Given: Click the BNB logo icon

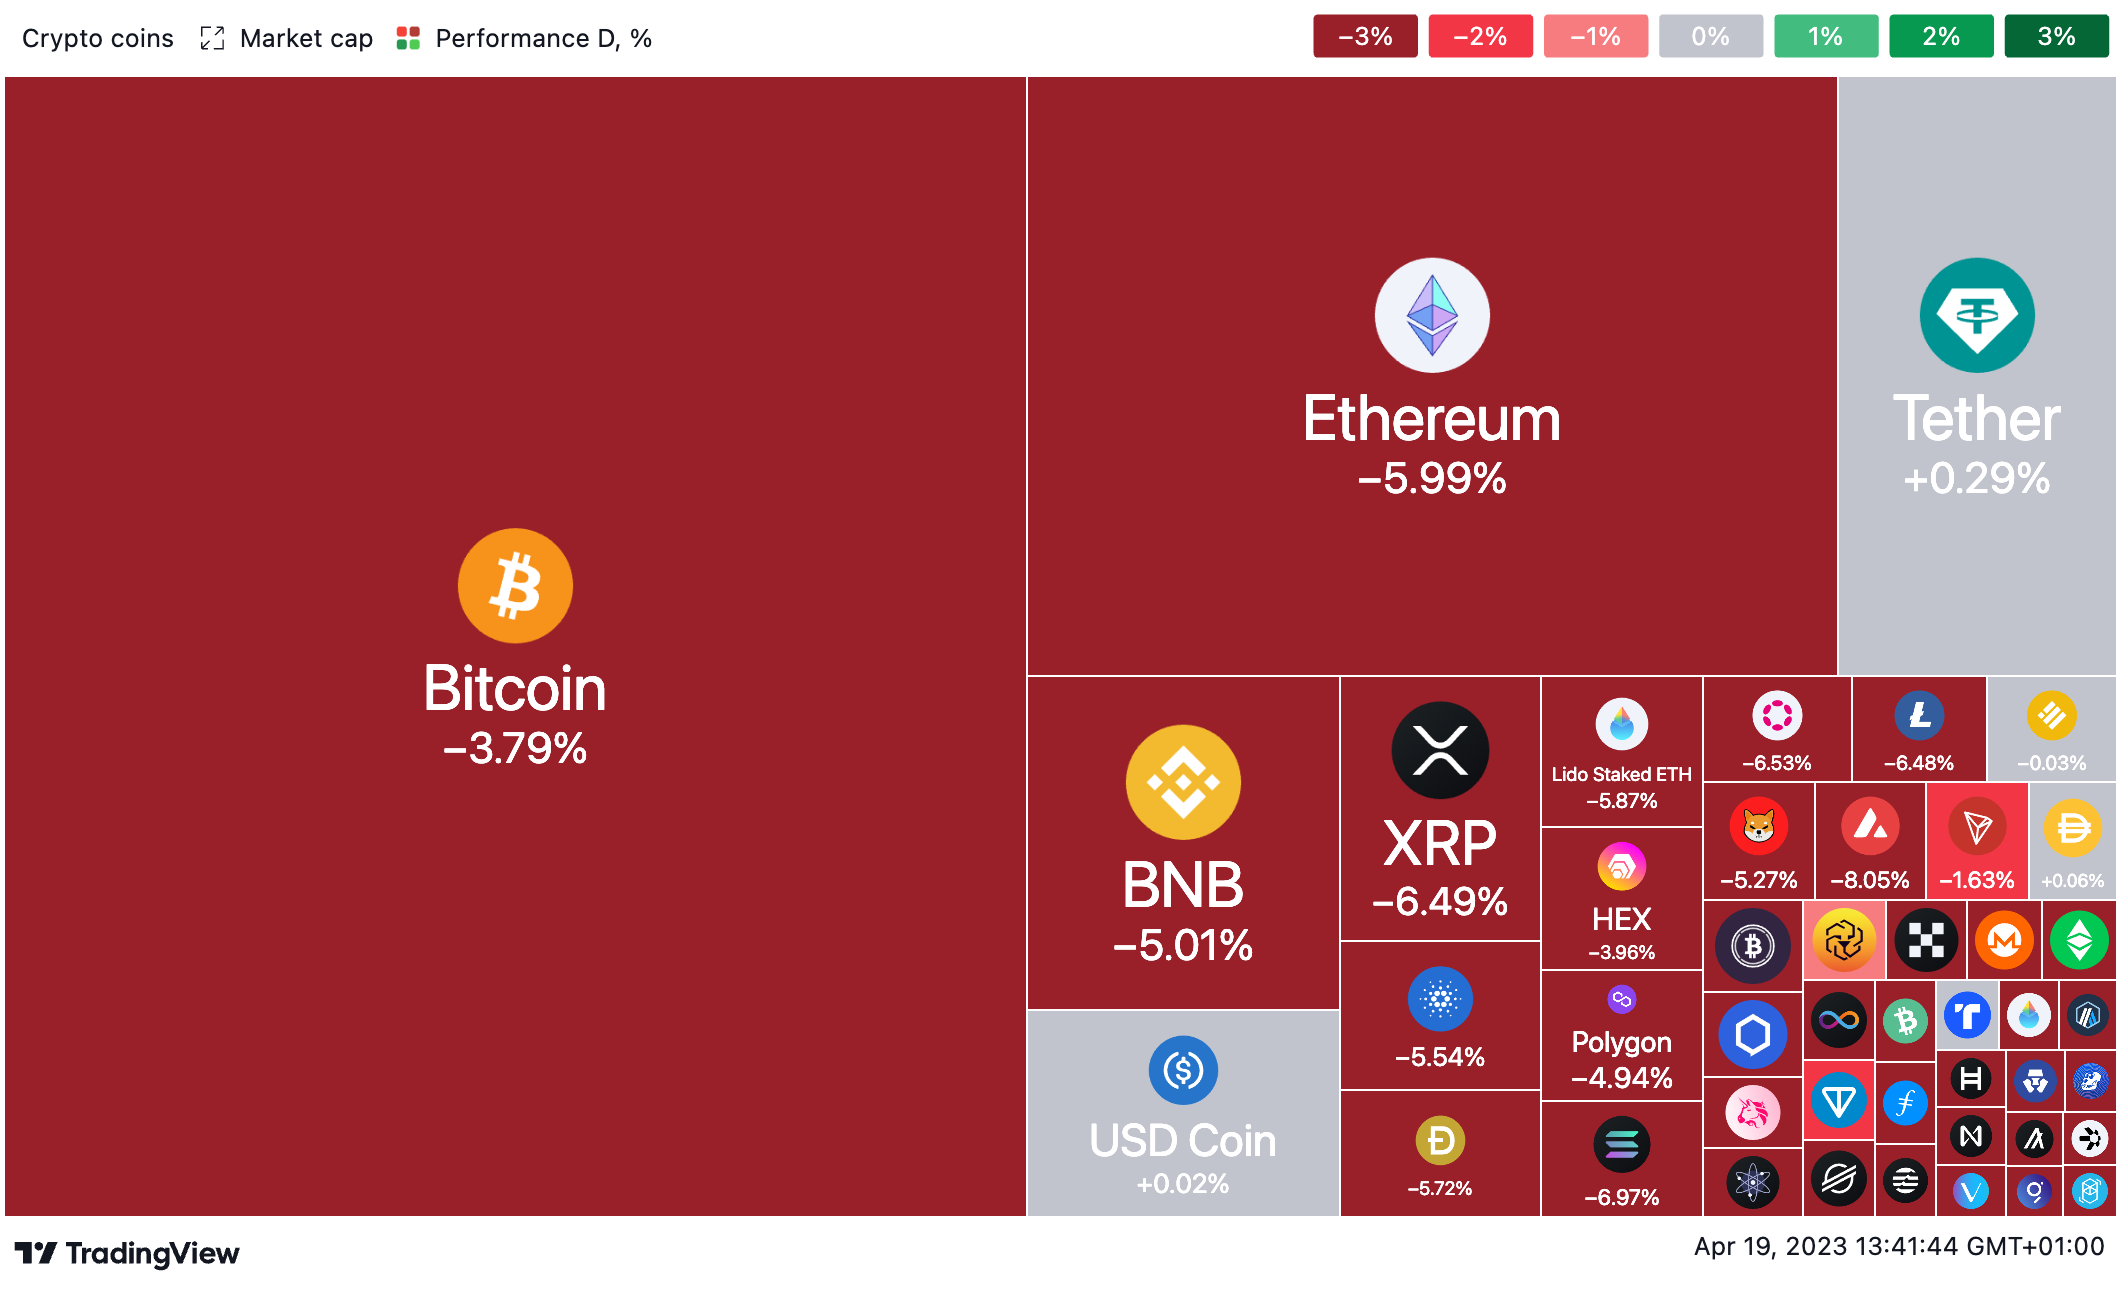Looking at the screenshot, I should pyautogui.click(x=1183, y=782).
